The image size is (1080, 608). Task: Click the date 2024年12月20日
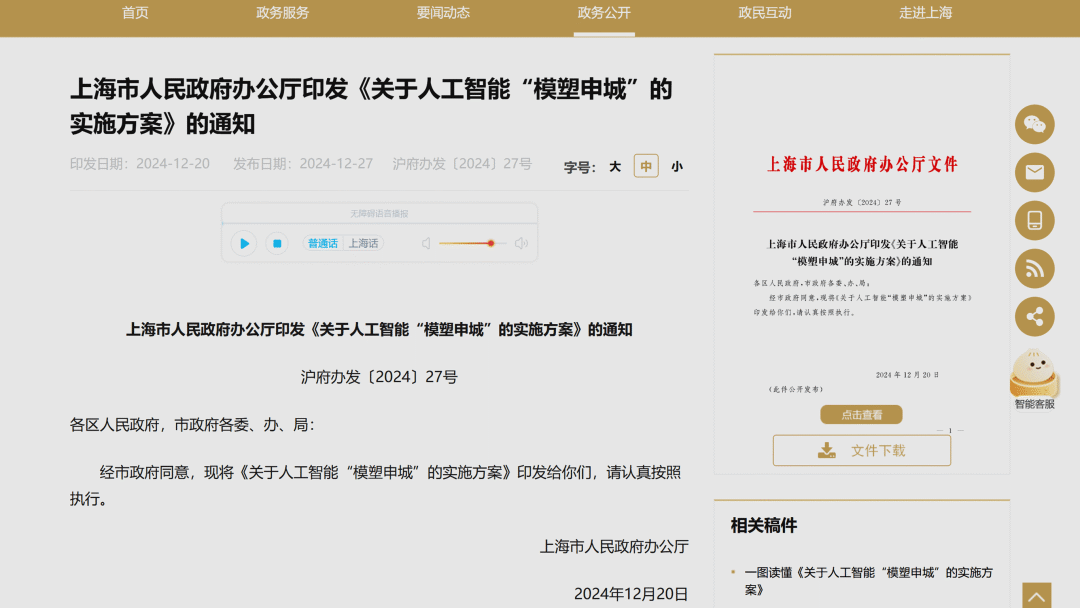(x=631, y=594)
